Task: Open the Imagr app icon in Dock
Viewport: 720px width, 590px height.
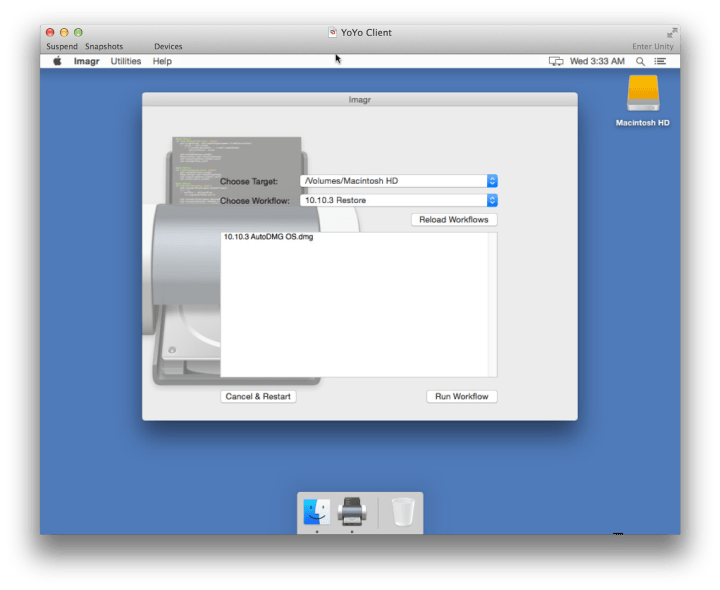Action: coord(352,511)
